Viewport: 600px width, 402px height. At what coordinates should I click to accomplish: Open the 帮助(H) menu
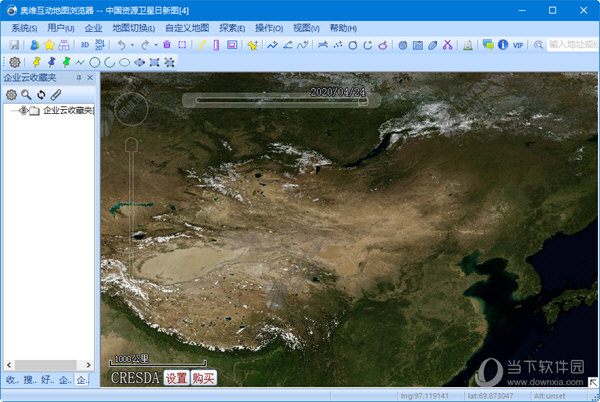[343, 28]
